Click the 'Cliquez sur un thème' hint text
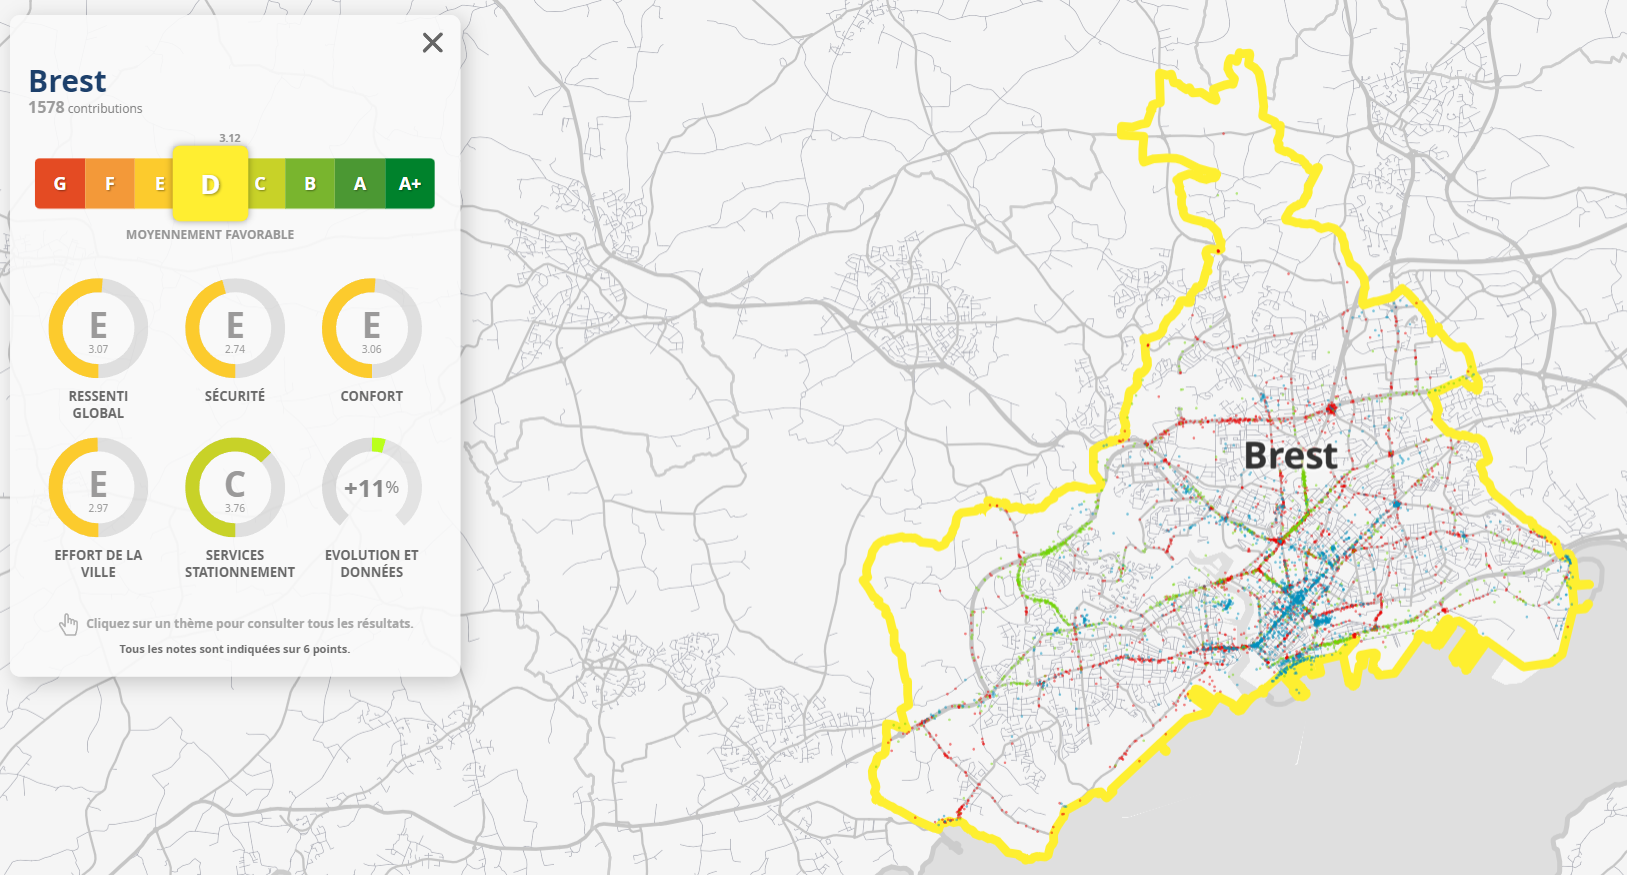1627x875 pixels. 249,623
